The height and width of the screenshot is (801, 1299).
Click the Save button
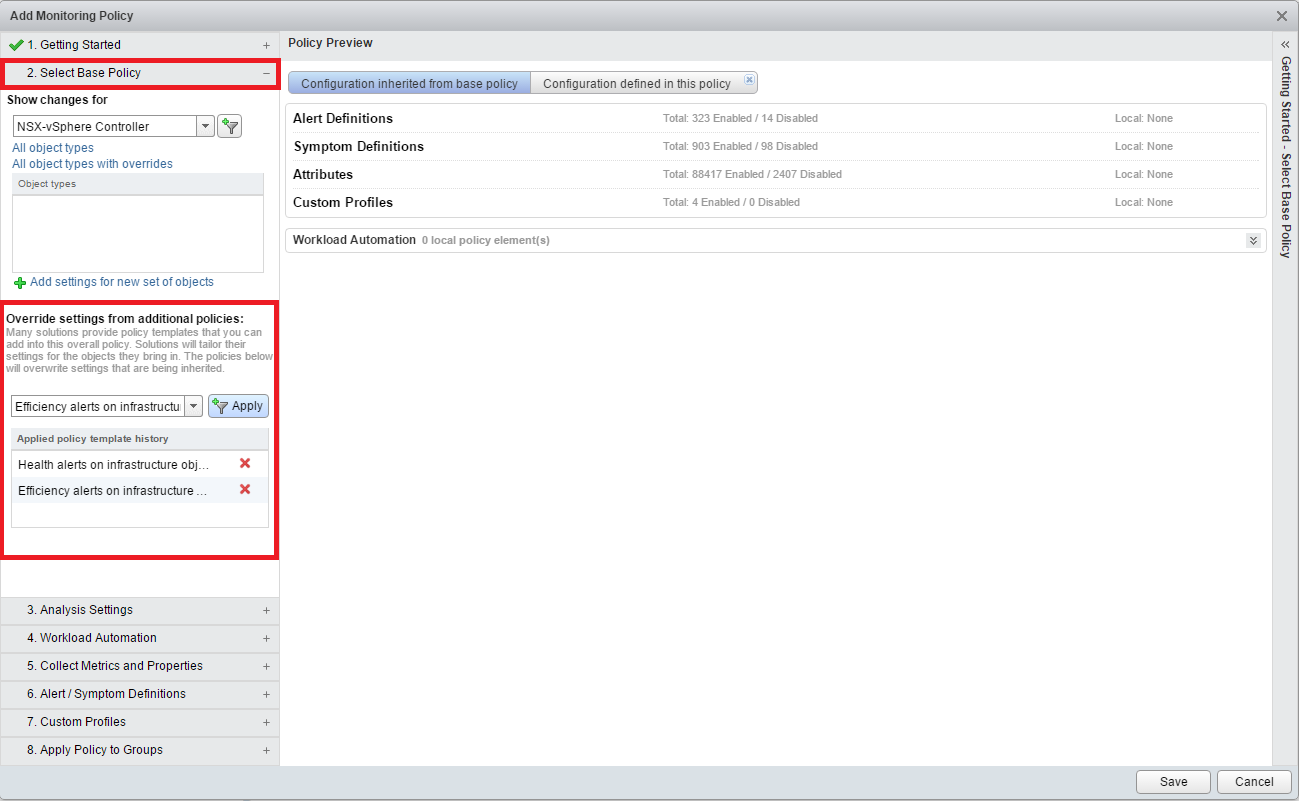1173,782
